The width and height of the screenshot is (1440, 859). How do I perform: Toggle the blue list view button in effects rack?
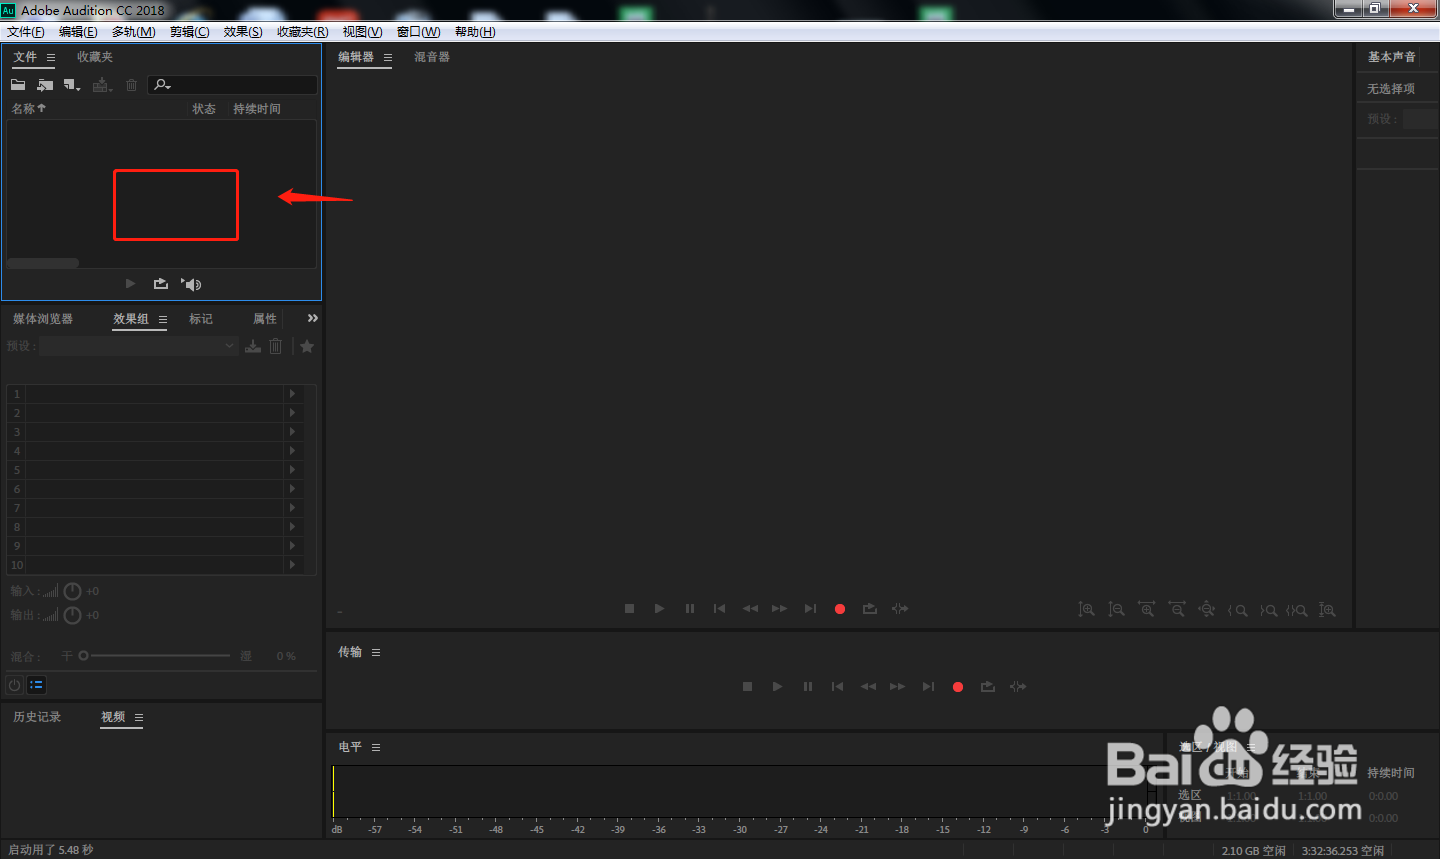pyautogui.click(x=36, y=685)
